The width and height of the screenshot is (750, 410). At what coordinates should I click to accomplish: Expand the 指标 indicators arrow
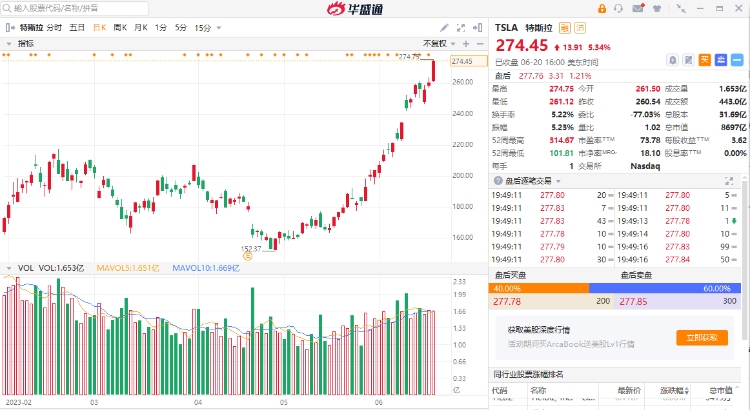pyautogui.click(x=9, y=44)
